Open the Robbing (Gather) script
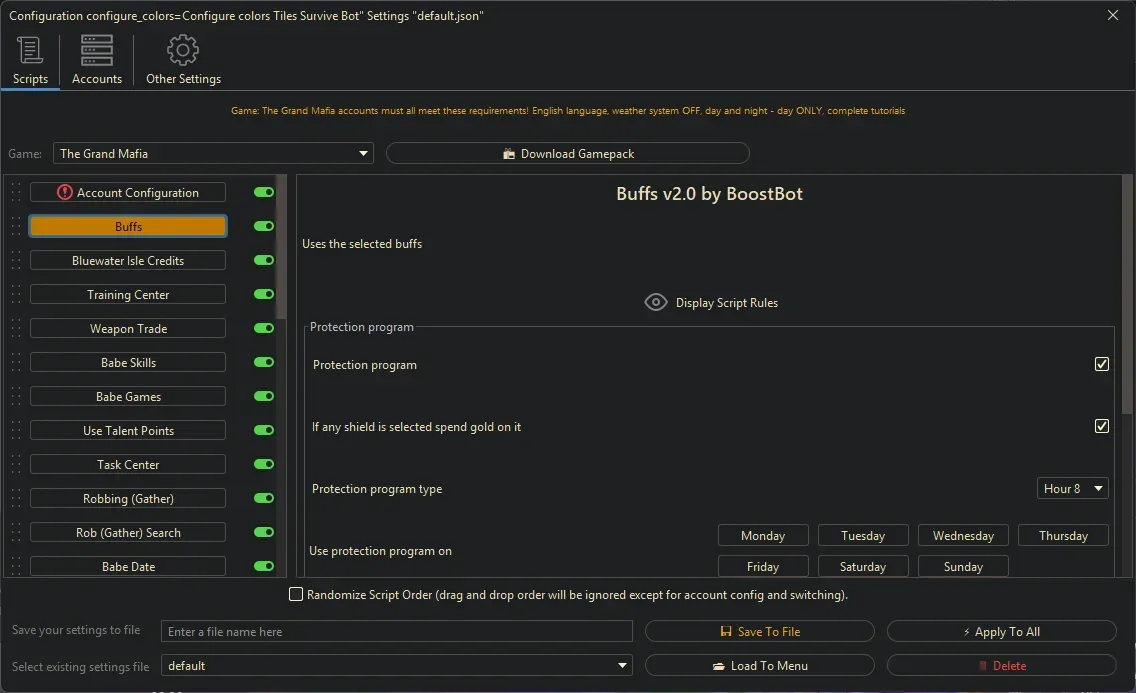The image size is (1136, 693). [x=128, y=499]
